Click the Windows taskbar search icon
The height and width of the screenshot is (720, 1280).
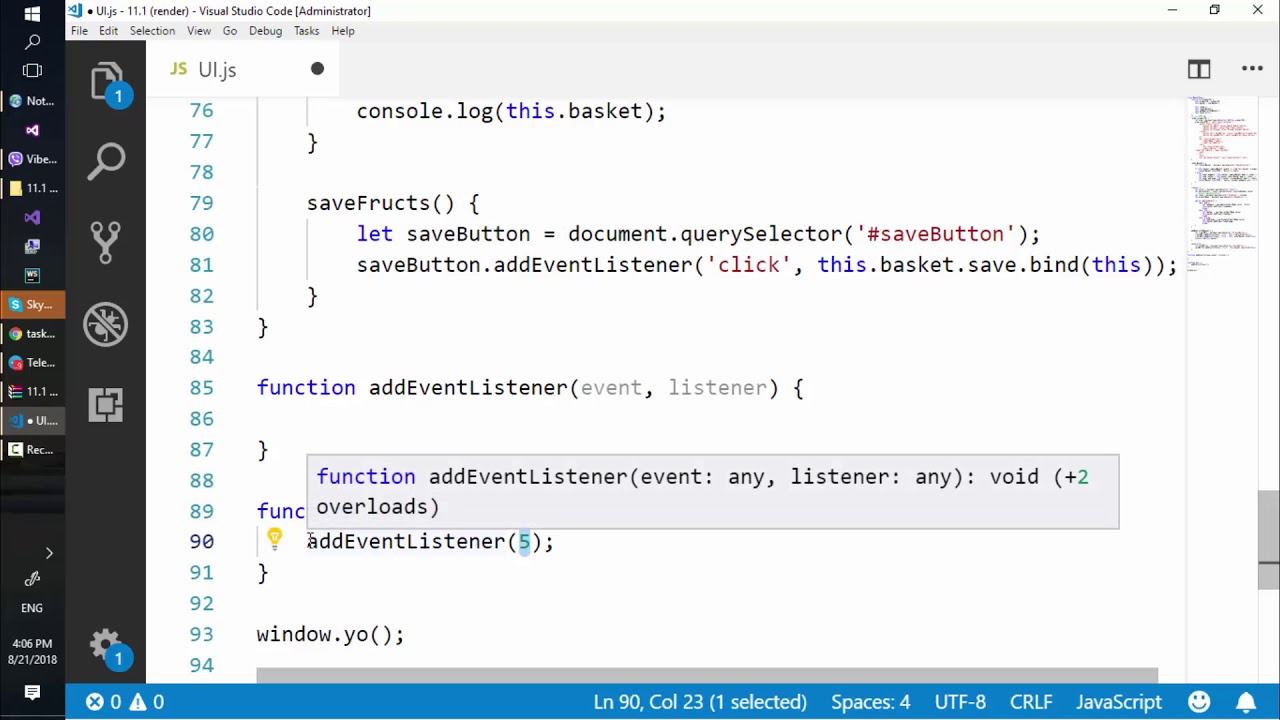click(32, 42)
